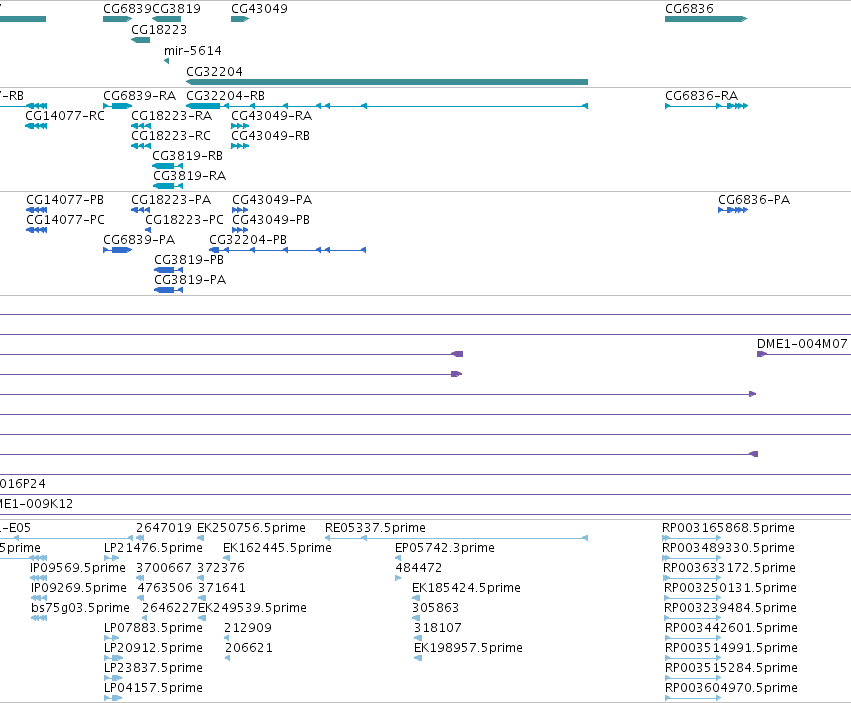Click protein CG18223-PC
The height and width of the screenshot is (703, 851).
click(185, 220)
